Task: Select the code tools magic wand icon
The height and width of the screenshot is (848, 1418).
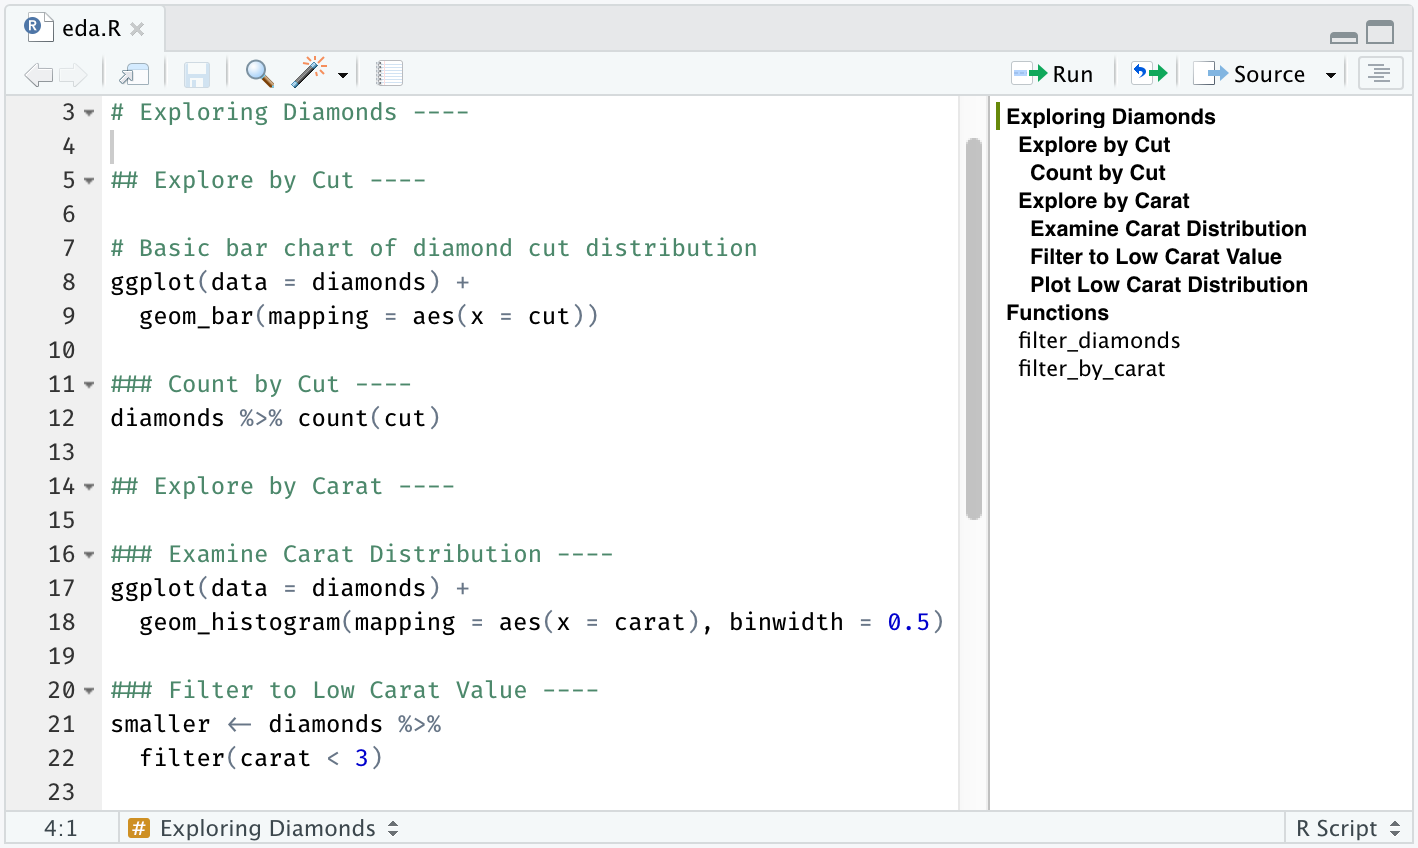Action: (311, 72)
